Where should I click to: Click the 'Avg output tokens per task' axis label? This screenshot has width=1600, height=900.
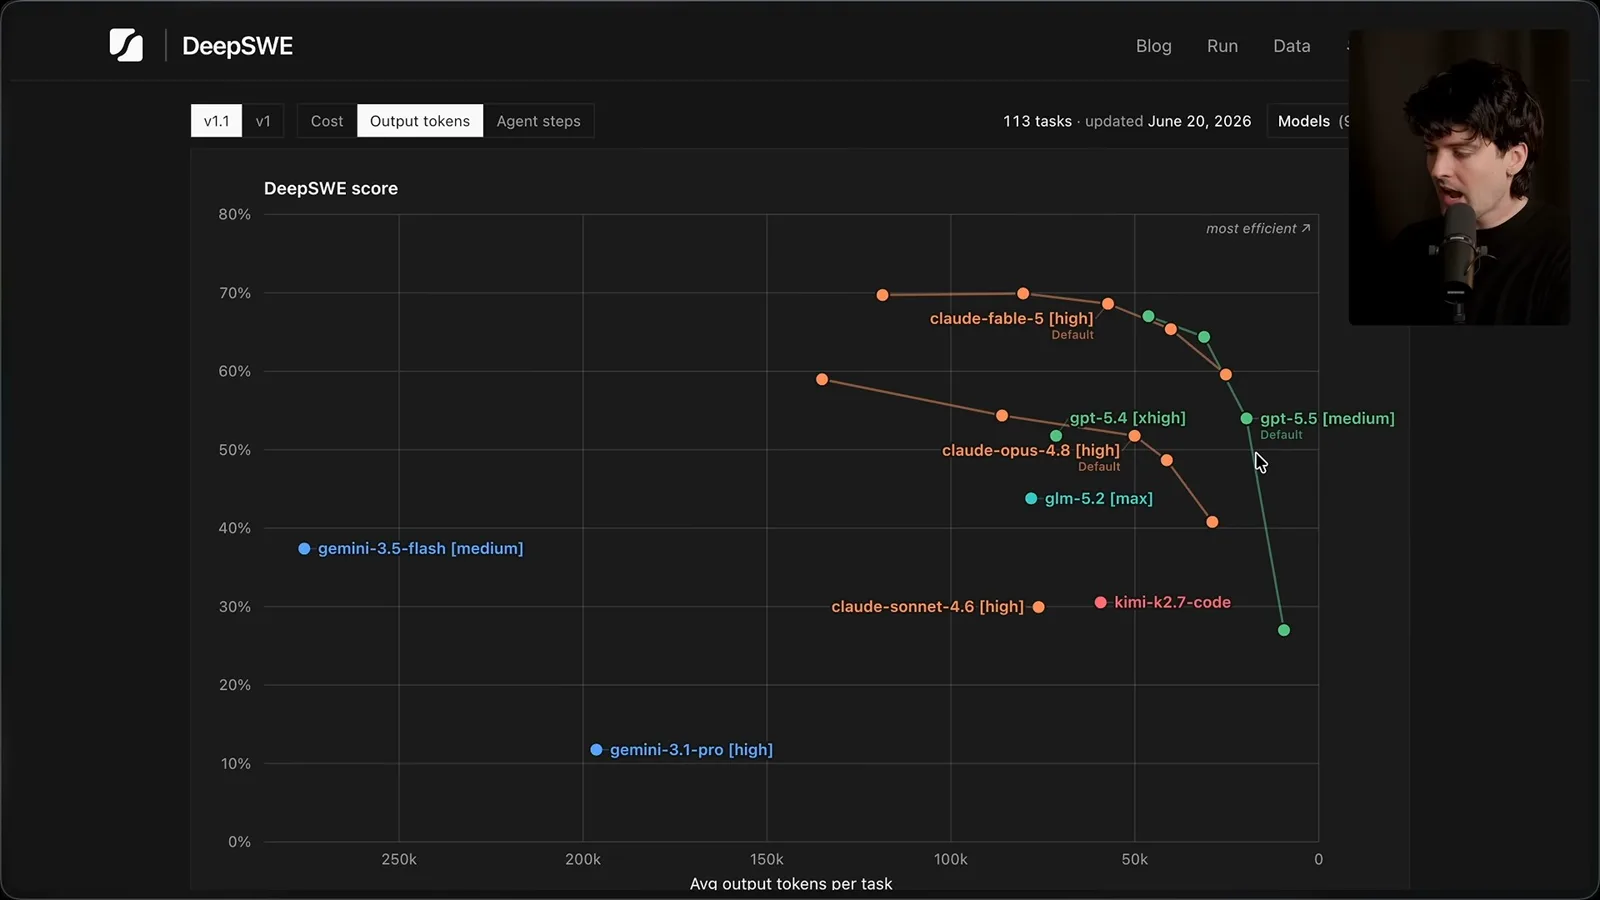(791, 883)
